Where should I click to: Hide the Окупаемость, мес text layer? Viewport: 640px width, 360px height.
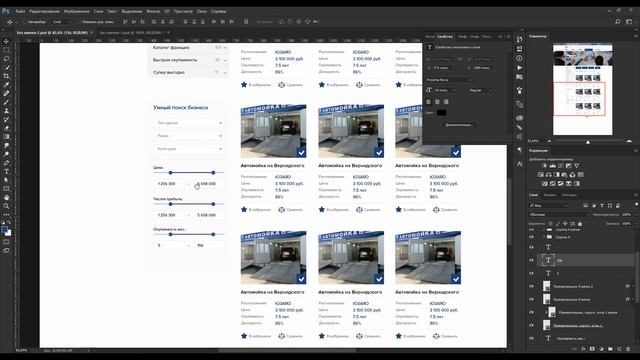[x=531, y=338]
